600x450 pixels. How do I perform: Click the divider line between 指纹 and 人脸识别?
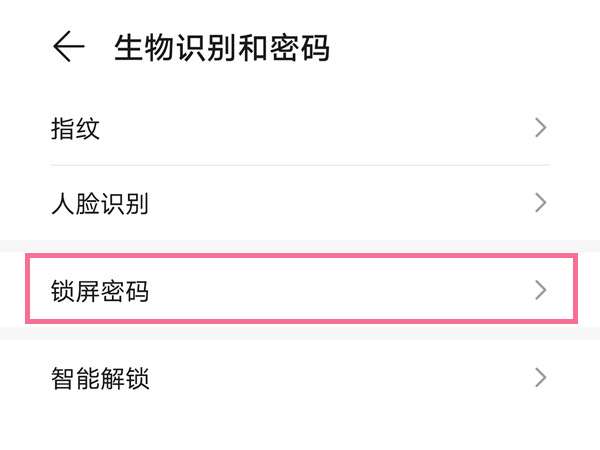[x=300, y=165]
